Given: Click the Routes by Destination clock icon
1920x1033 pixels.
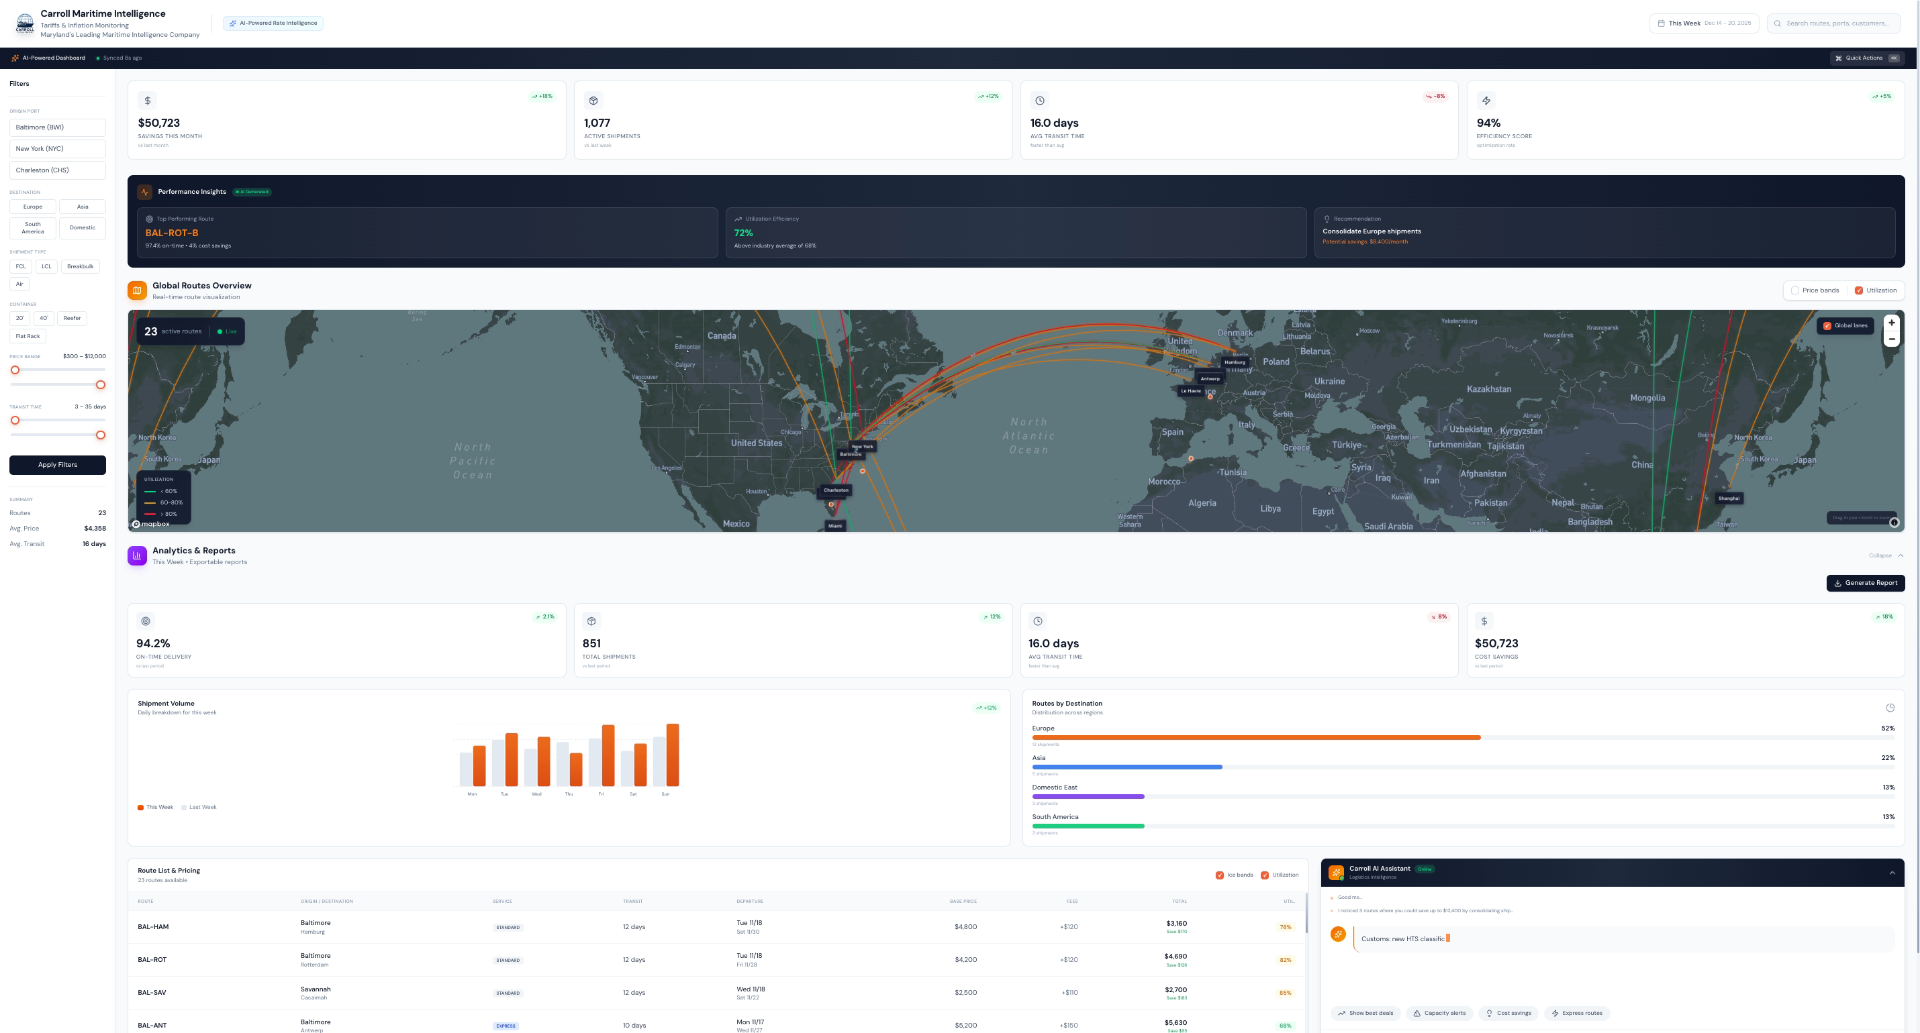Looking at the screenshot, I should pos(1891,707).
